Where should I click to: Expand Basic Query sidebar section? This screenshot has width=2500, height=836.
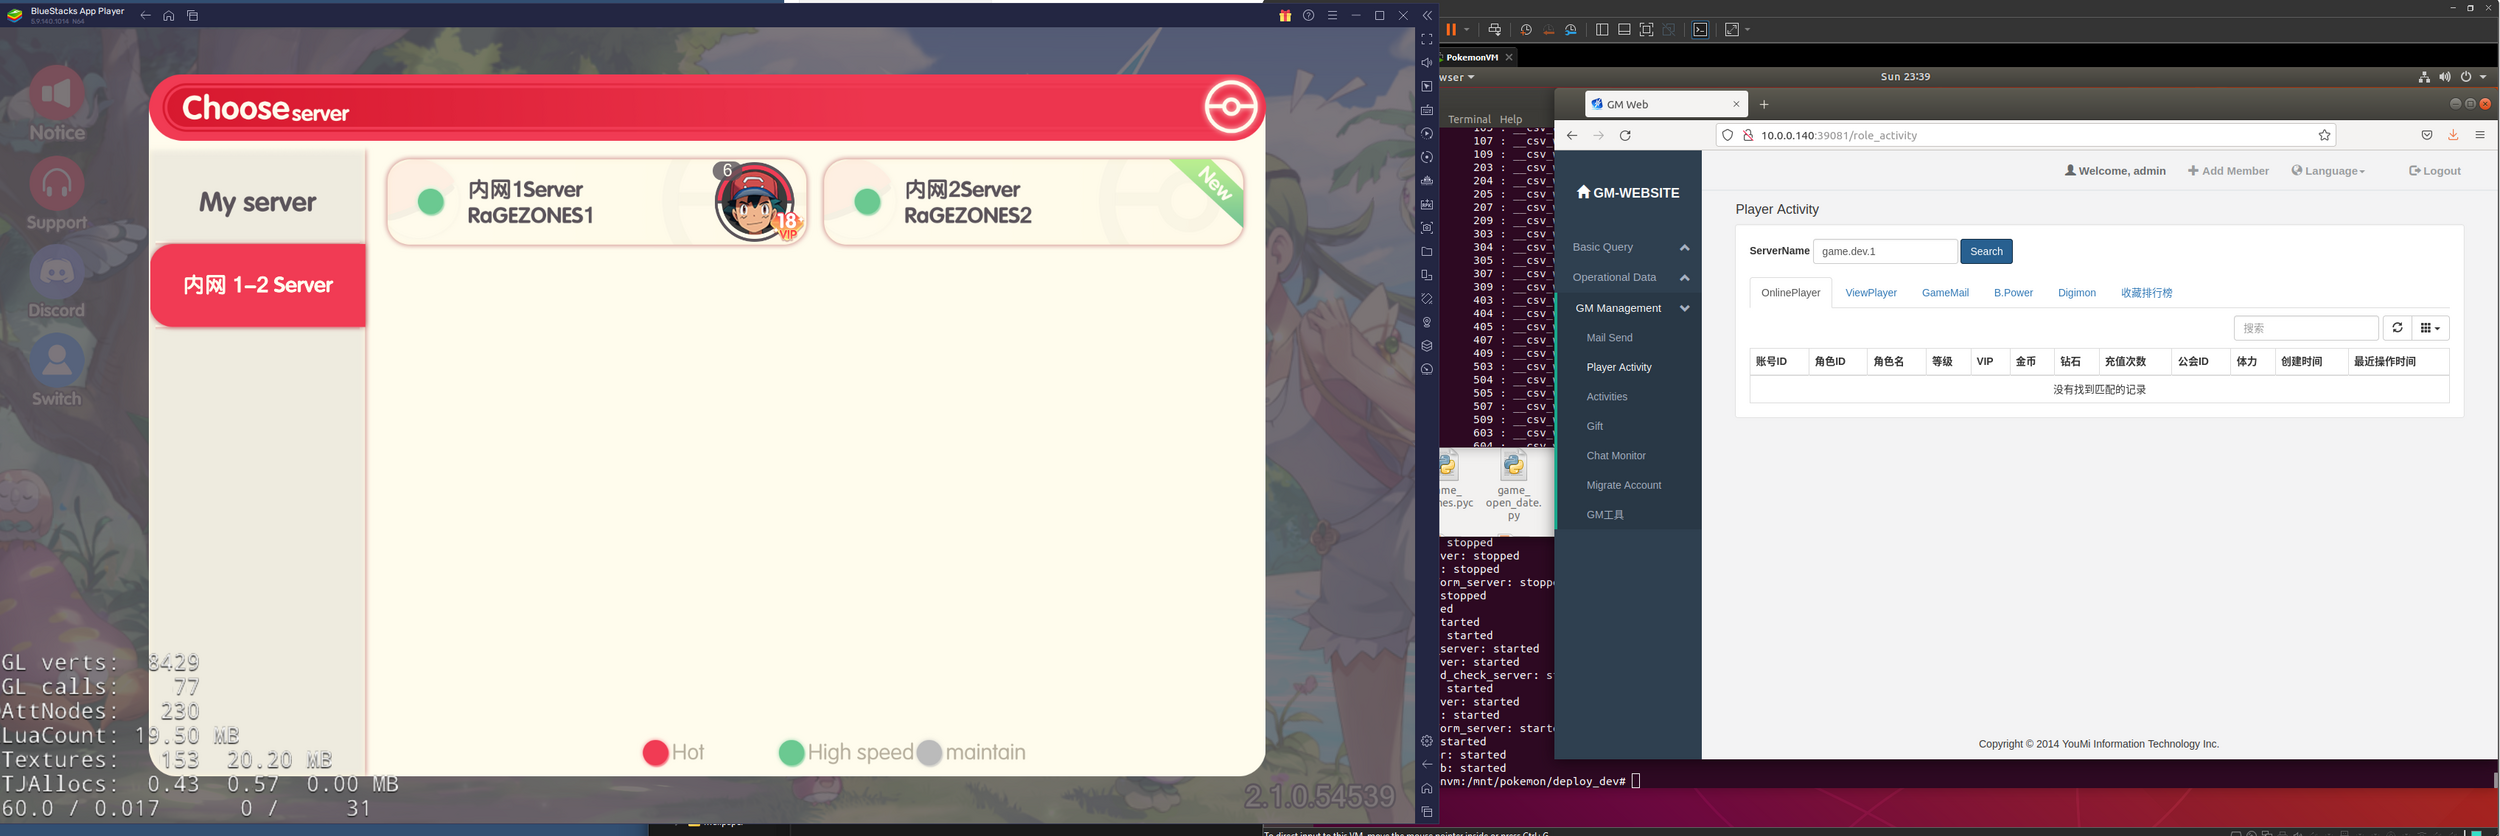pyautogui.click(x=1628, y=247)
